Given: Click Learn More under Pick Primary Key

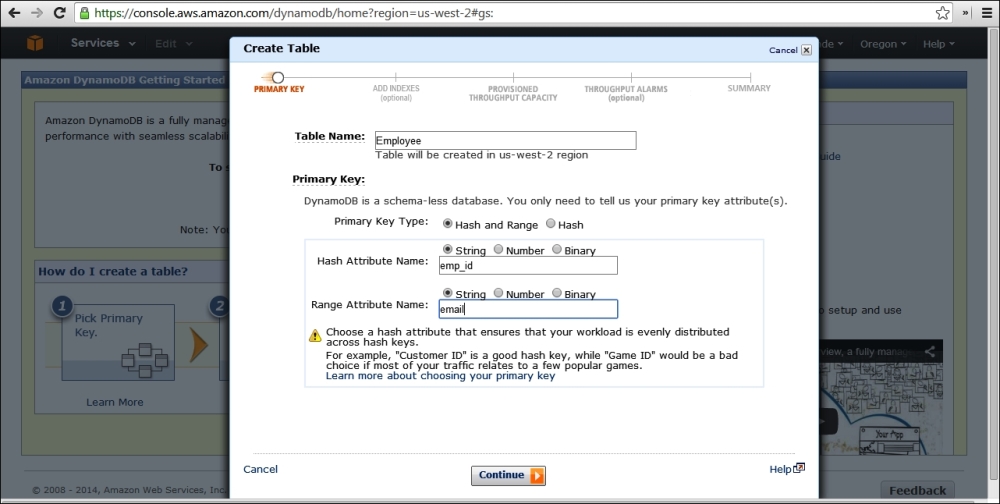Looking at the screenshot, I should point(115,402).
